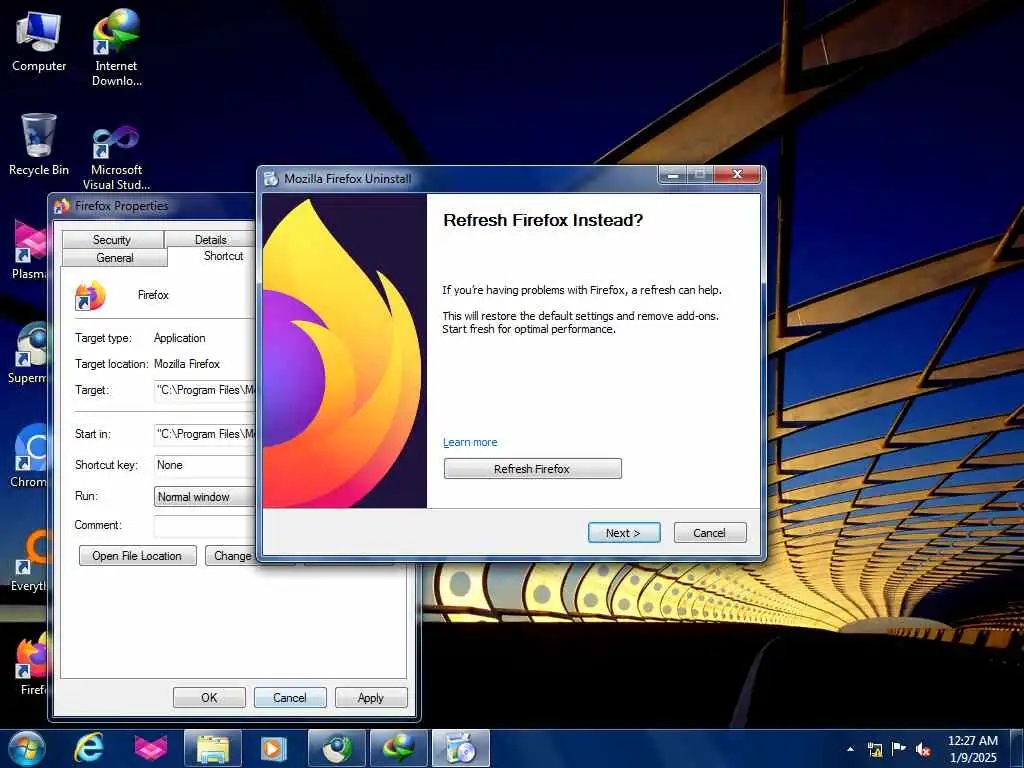Switch to the Security tab in Firefox Properties
Screen dimensions: 1024x768
coord(112,240)
